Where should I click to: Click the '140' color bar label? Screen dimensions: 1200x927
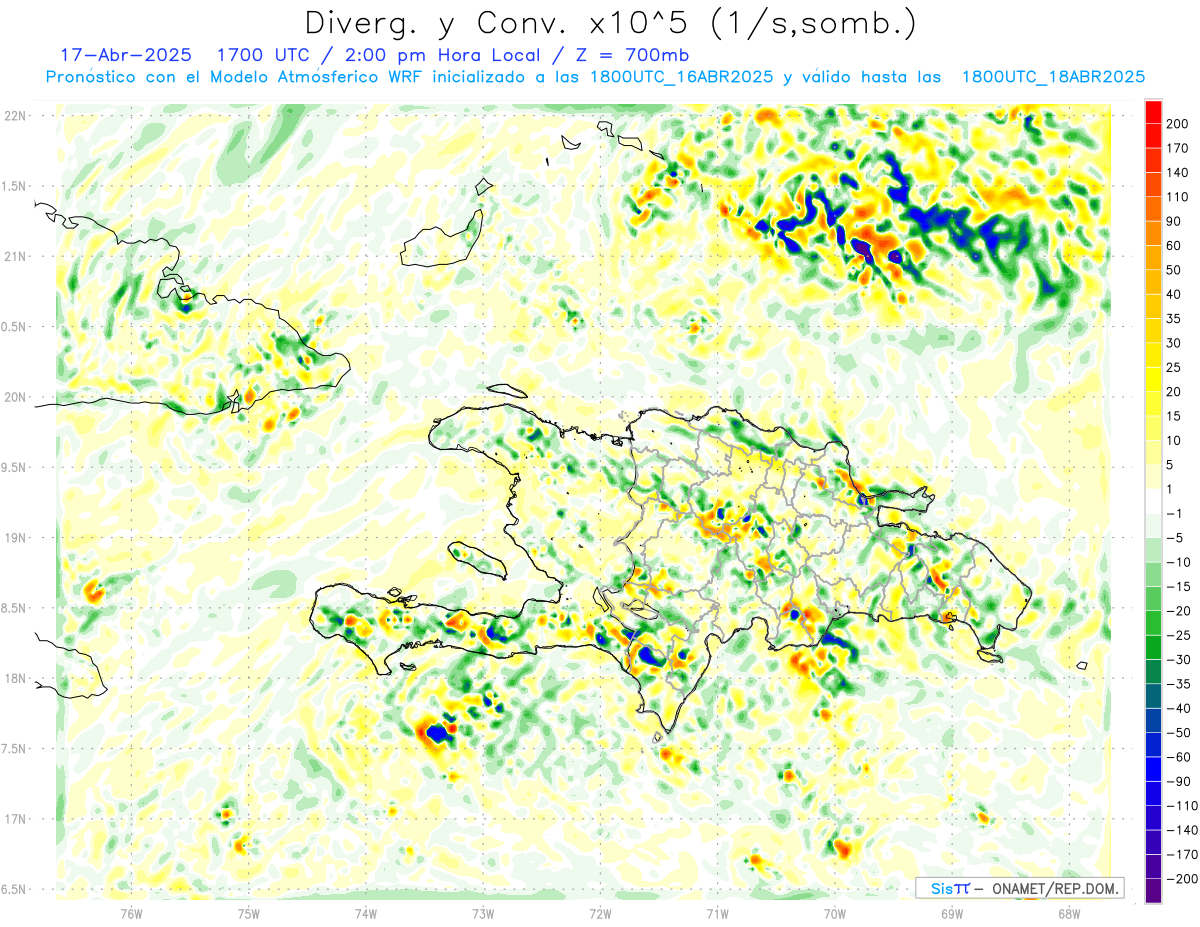[x=1177, y=172]
